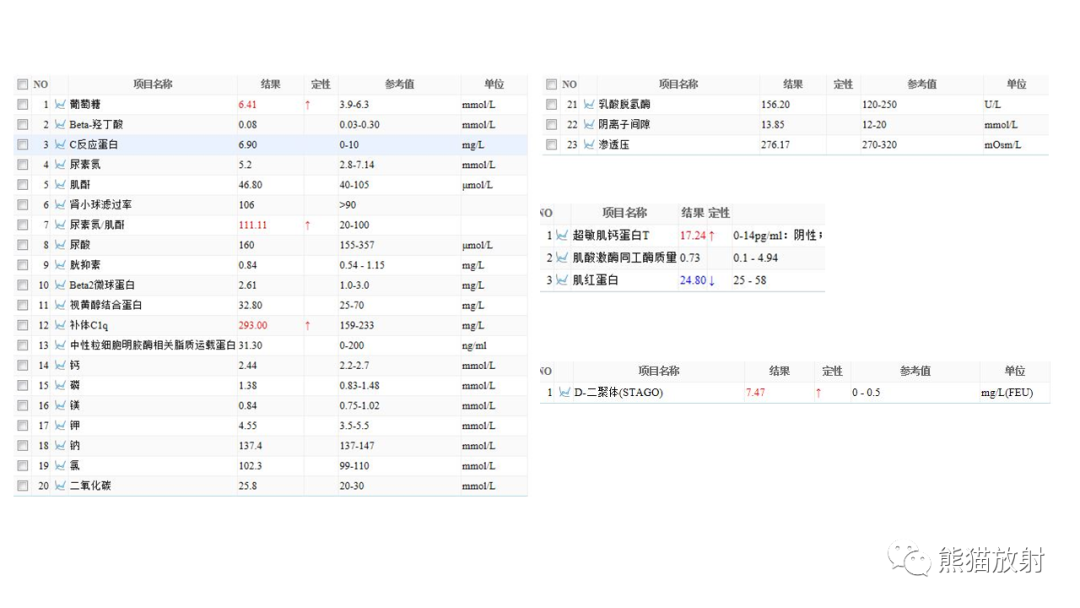Click the 7.47 D-dimer result
Image resolution: width=1080 pixels, height=608 pixels.
tap(756, 392)
